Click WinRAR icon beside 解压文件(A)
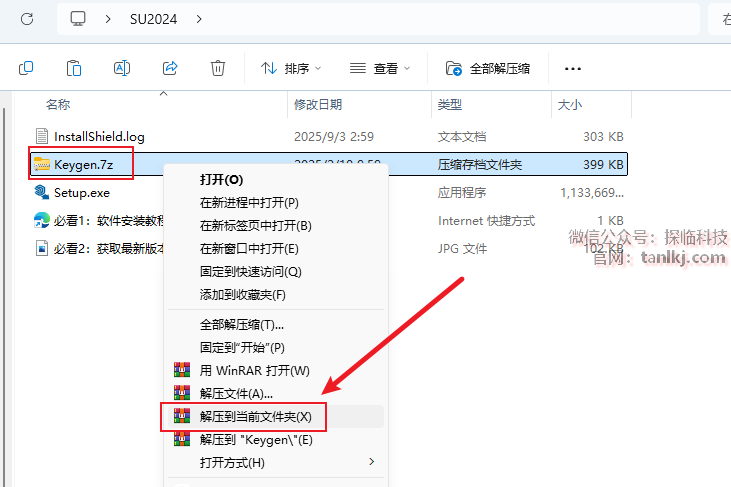 pyautogui.click(x=182, y=392)
